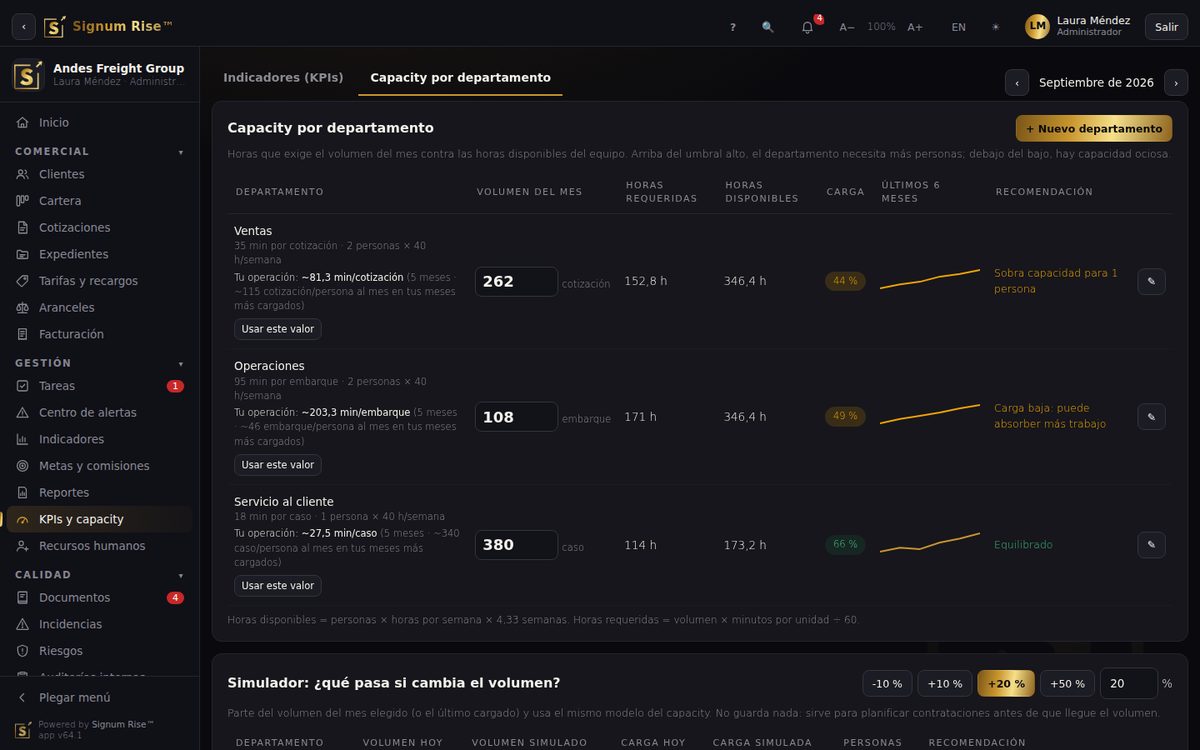This screenshot has width=1200, height=750.
Task: Go to previous month arrow
Action: coord(1017,83)
